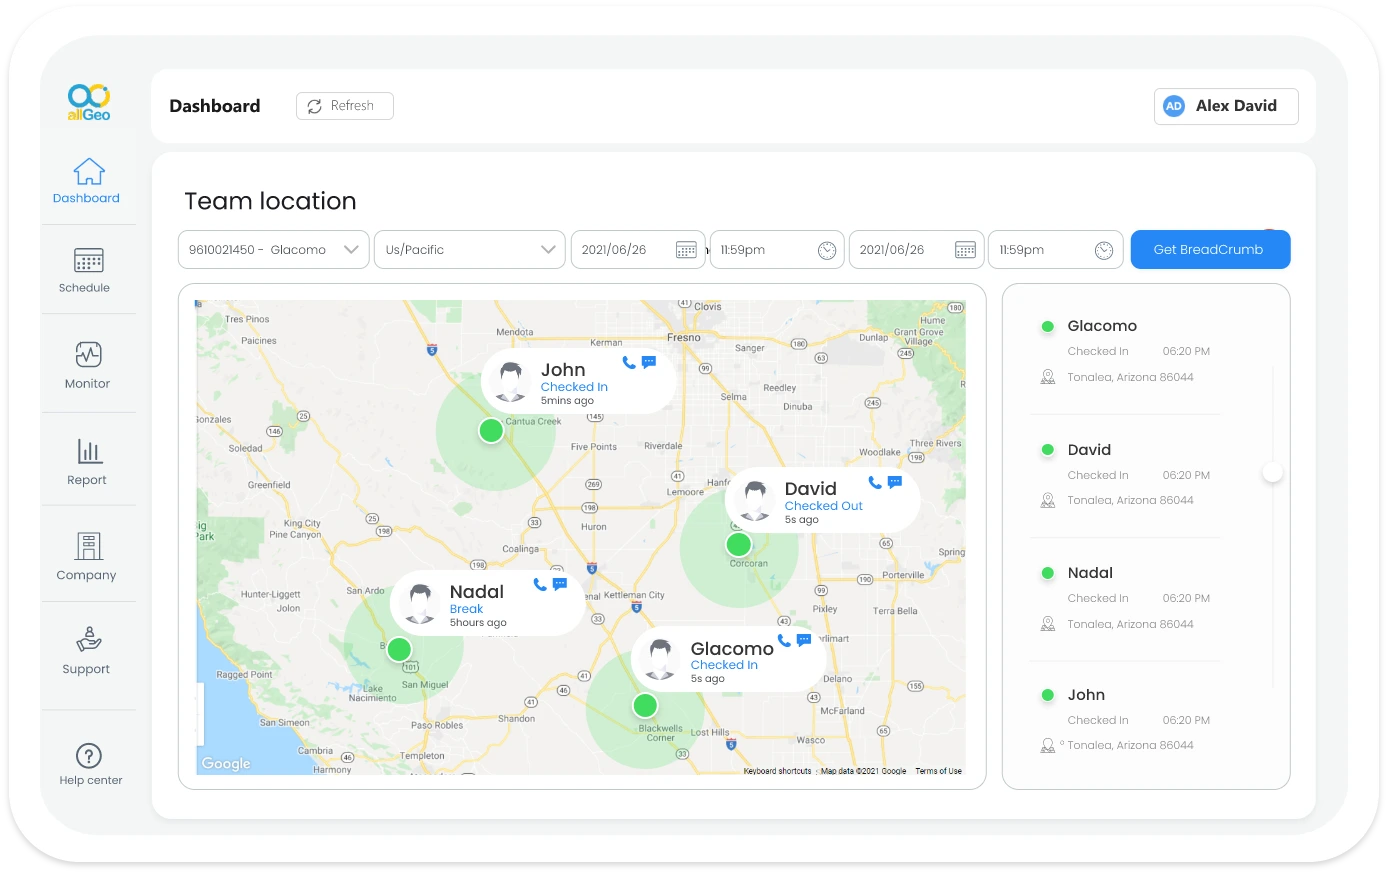Open the start time clock icon

click(x=827, y=250)
